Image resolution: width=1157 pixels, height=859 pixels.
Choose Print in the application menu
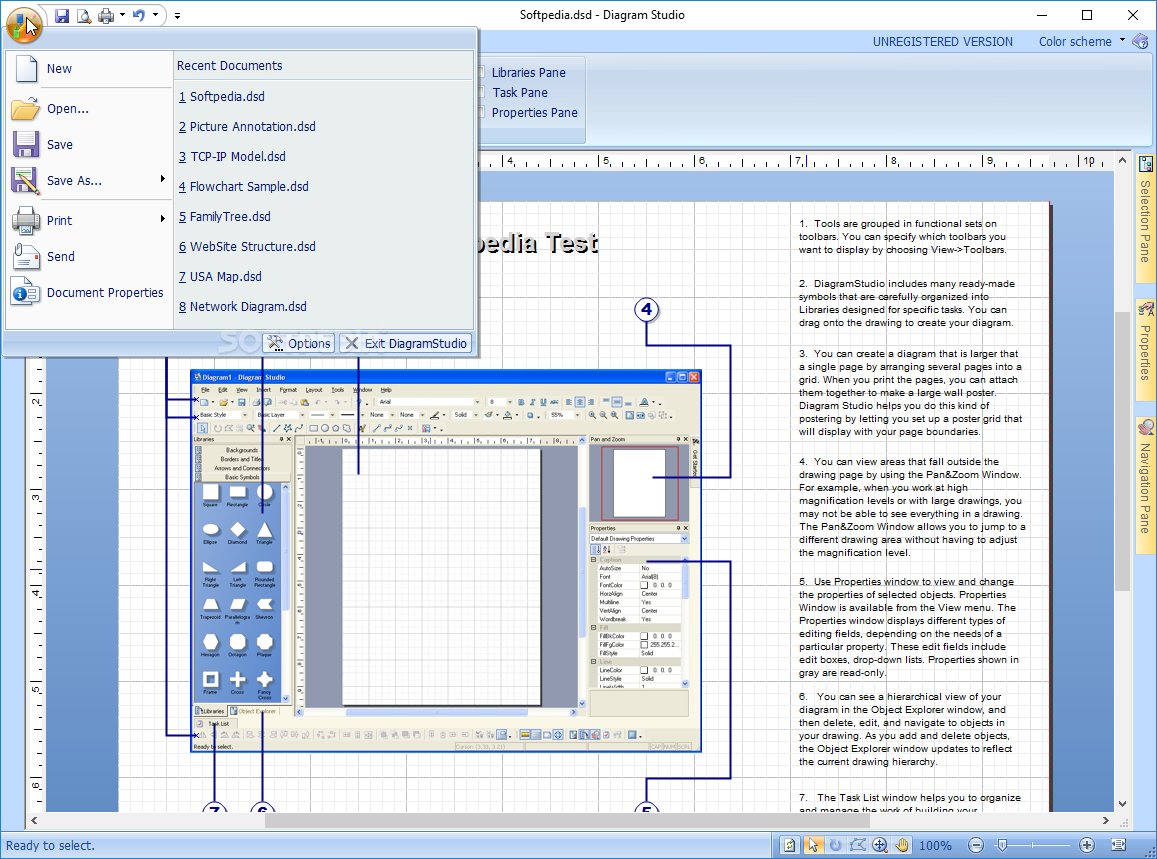pyautogui.click(x=89, y=221)
